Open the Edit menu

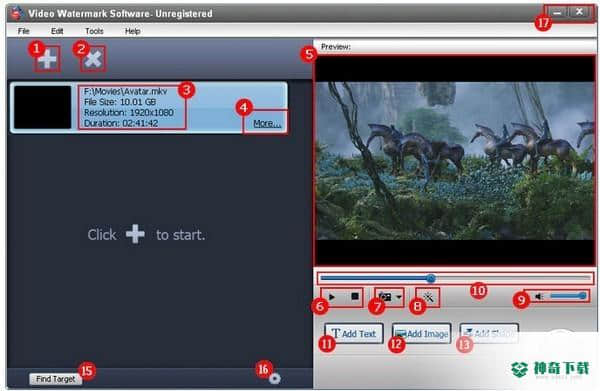coord(57,31)
